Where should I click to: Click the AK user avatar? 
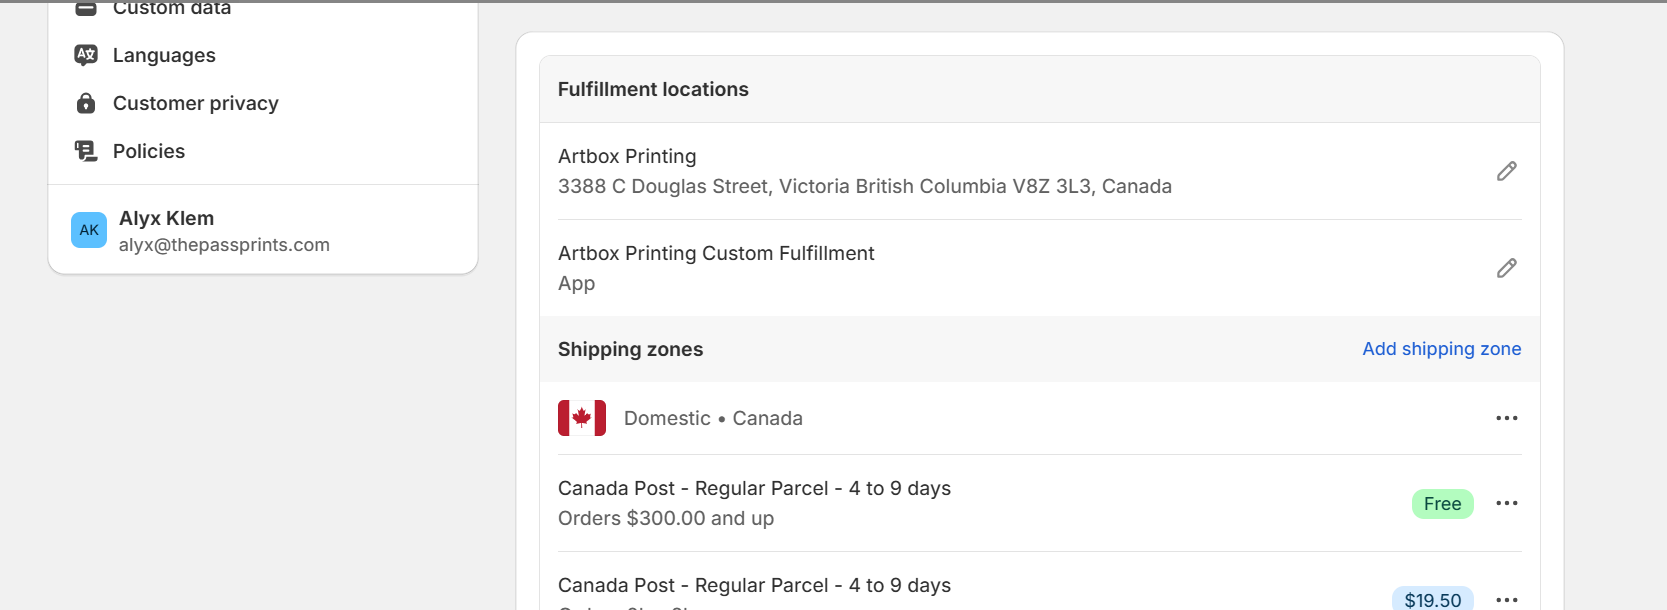point(89,230)
